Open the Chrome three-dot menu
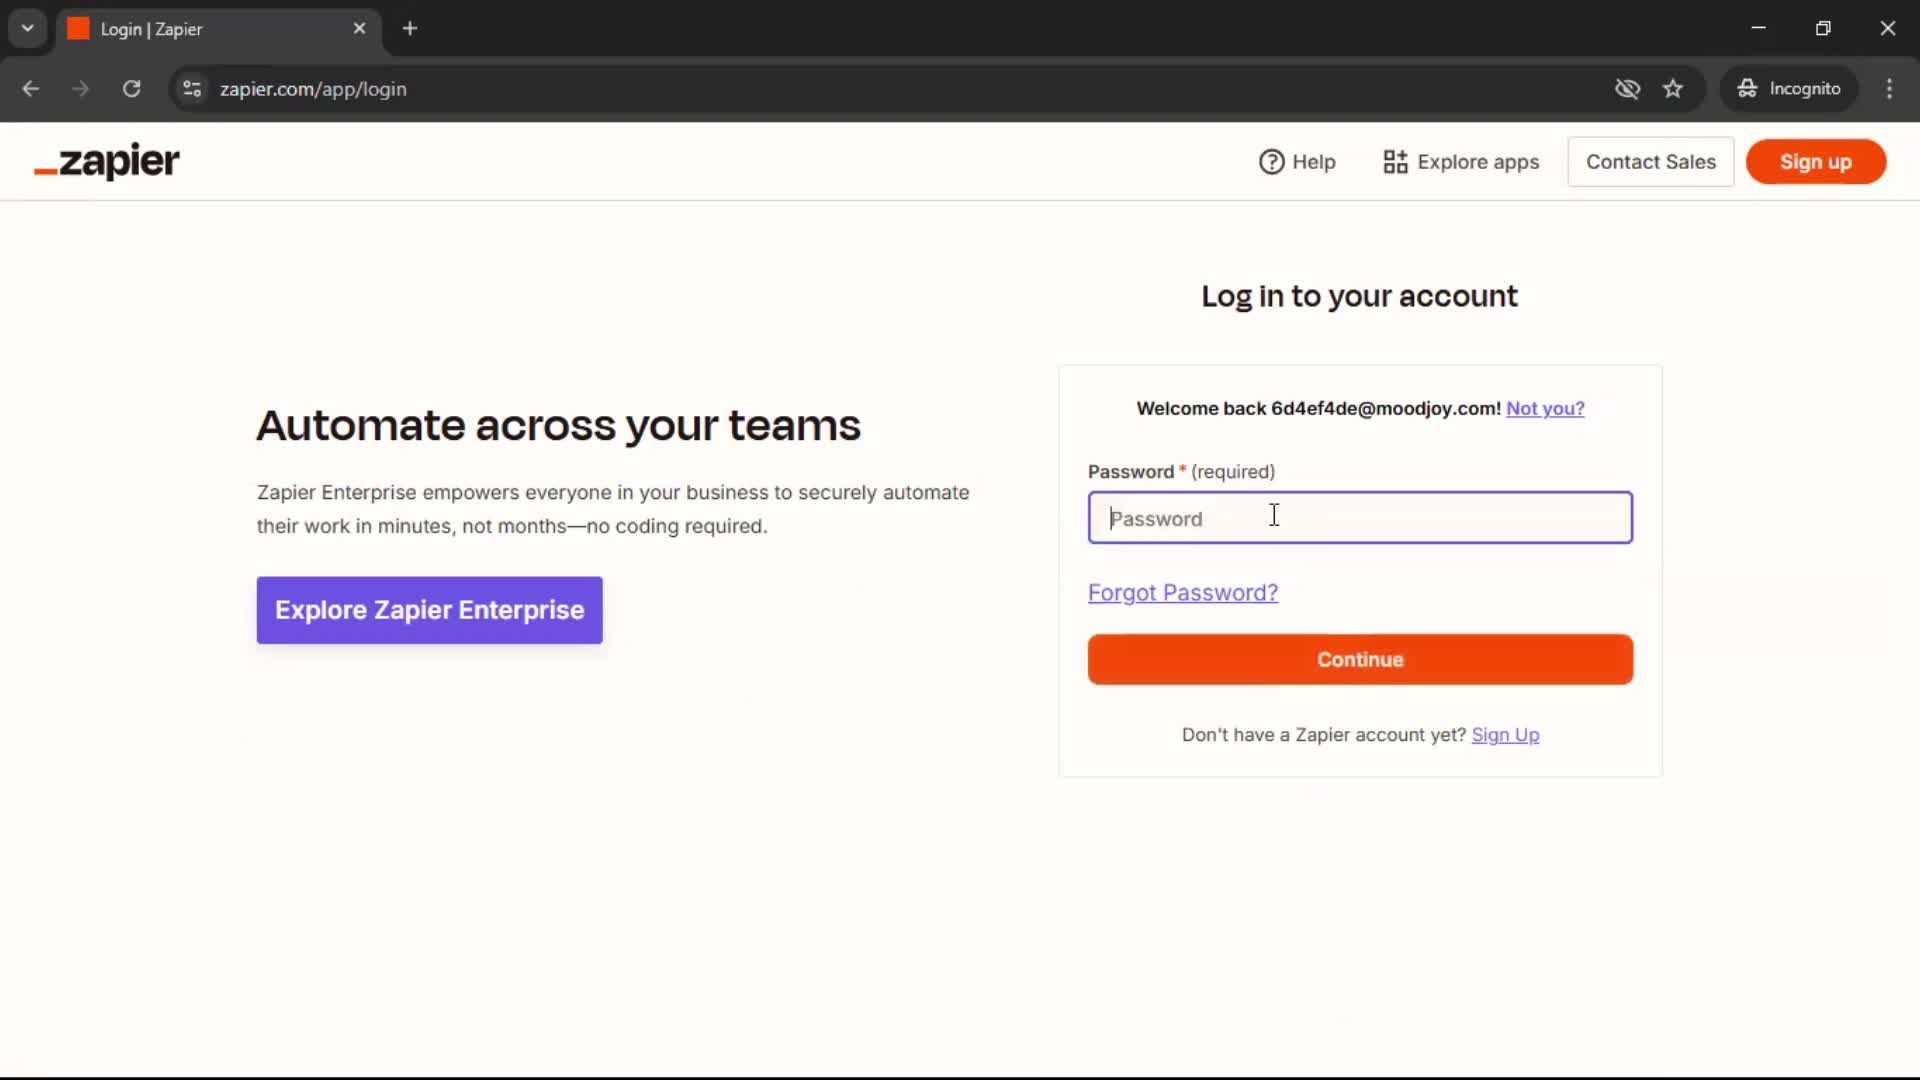 click(1889, 89)
